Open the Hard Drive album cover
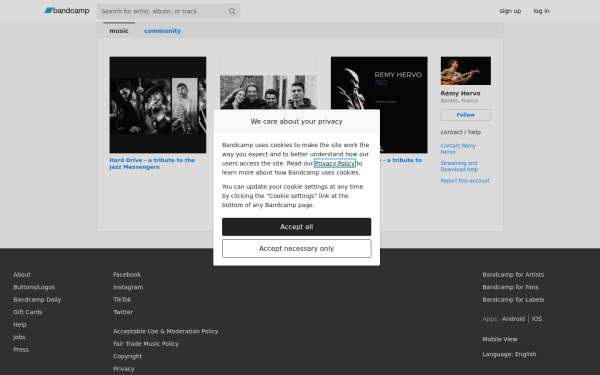This screenshot has height=375, width=600. pos(158,105)
